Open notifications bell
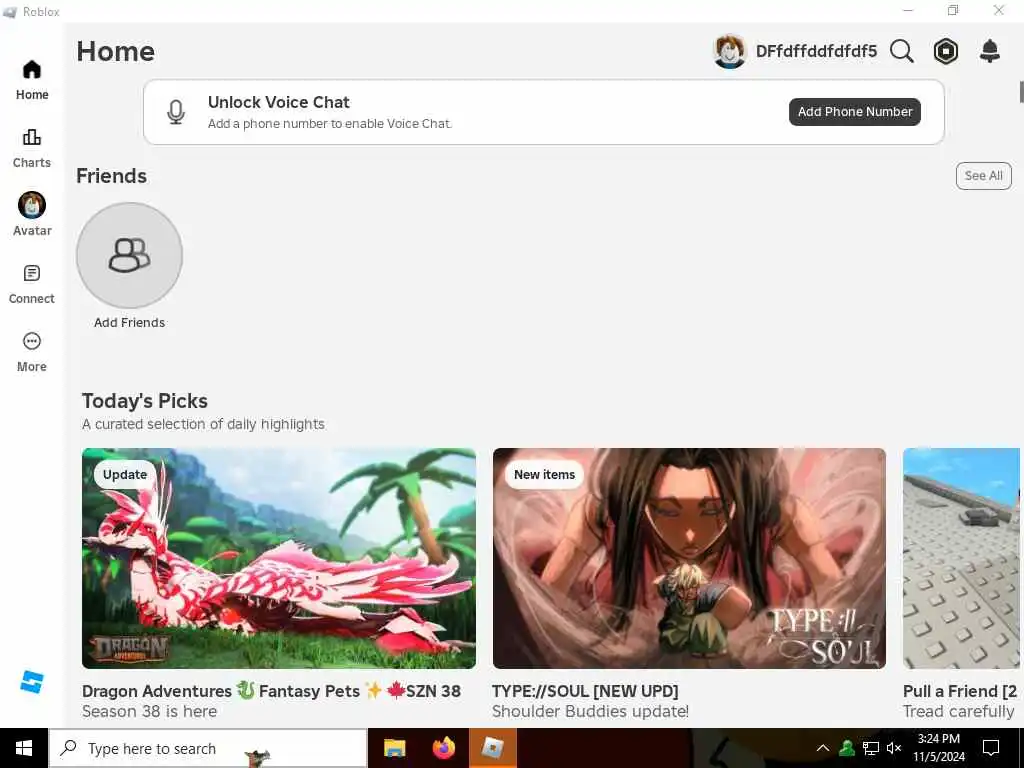Screen dimensions: 1024x768 (x=990, y=51)
